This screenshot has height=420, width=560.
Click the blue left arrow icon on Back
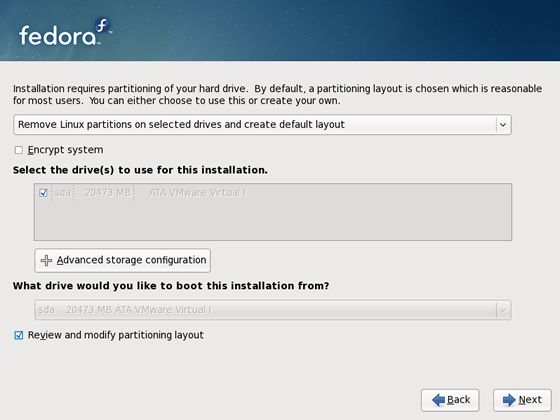pyautogui.click(x=438, y=400)
